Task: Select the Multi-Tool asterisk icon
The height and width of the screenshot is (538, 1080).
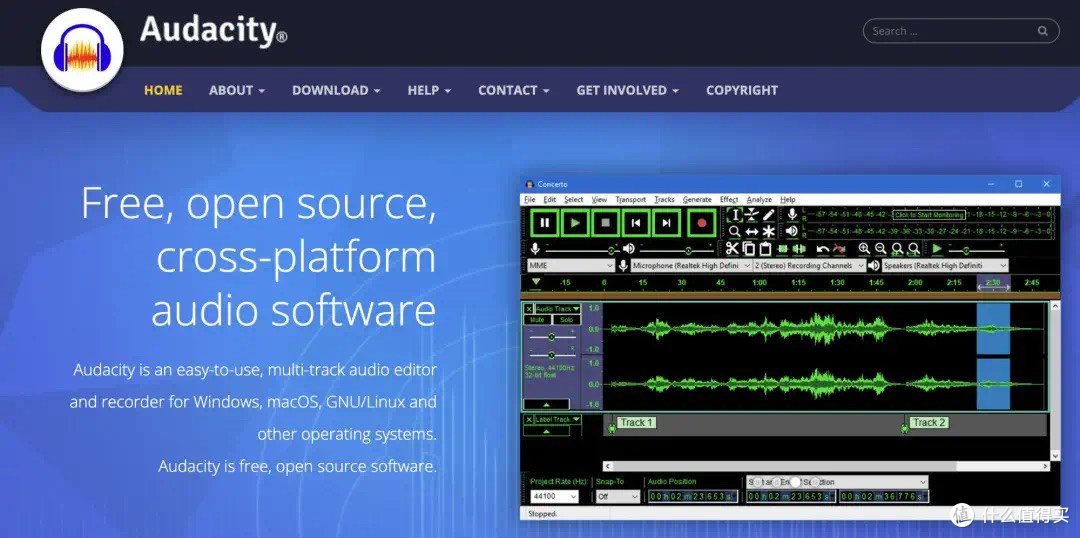Action: [x=769, y=231]
